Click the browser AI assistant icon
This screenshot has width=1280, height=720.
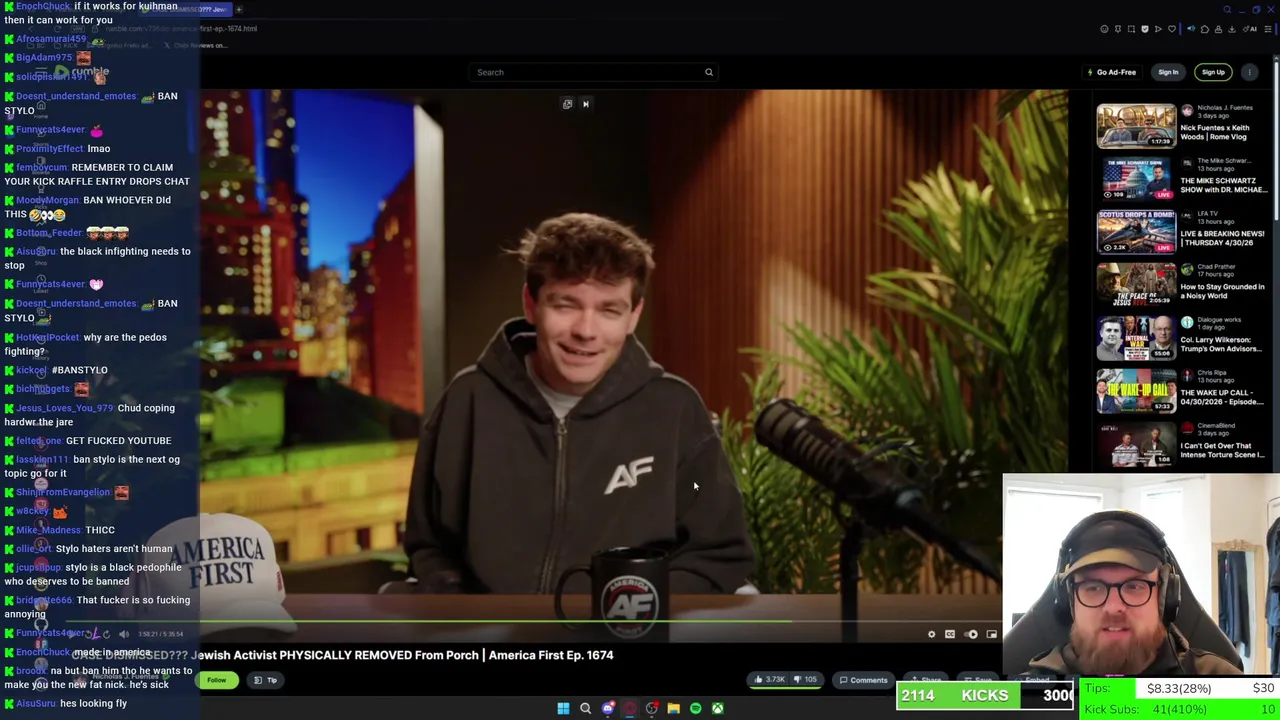(x=1250, y=29)
